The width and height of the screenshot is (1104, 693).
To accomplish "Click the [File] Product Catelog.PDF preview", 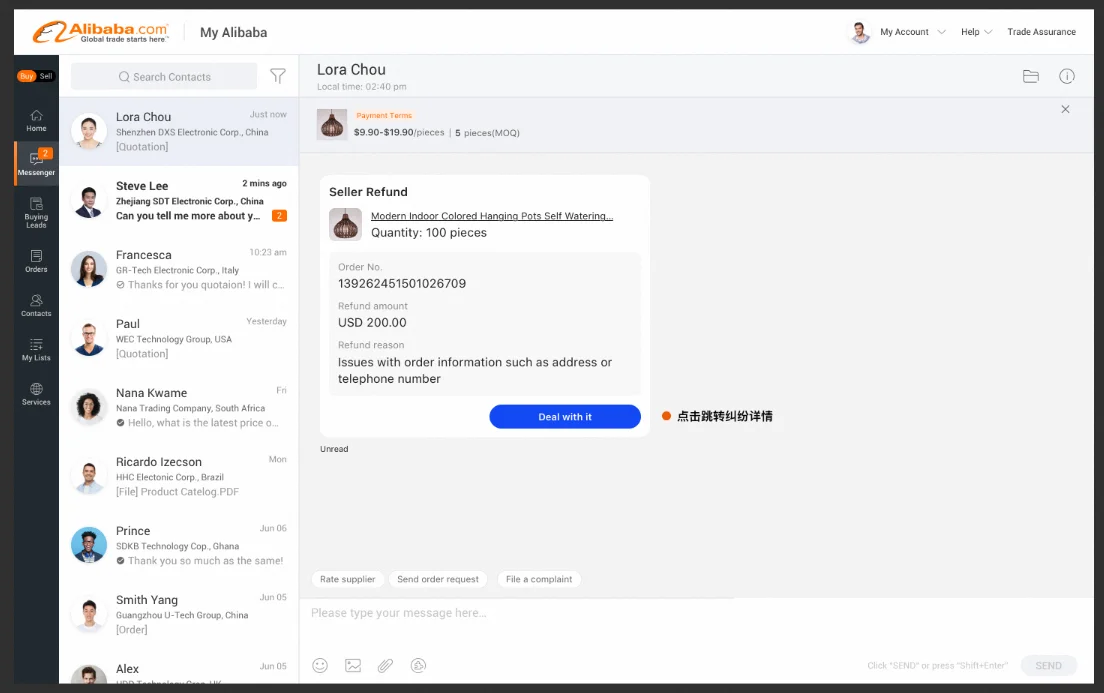I will coord(177,492).
